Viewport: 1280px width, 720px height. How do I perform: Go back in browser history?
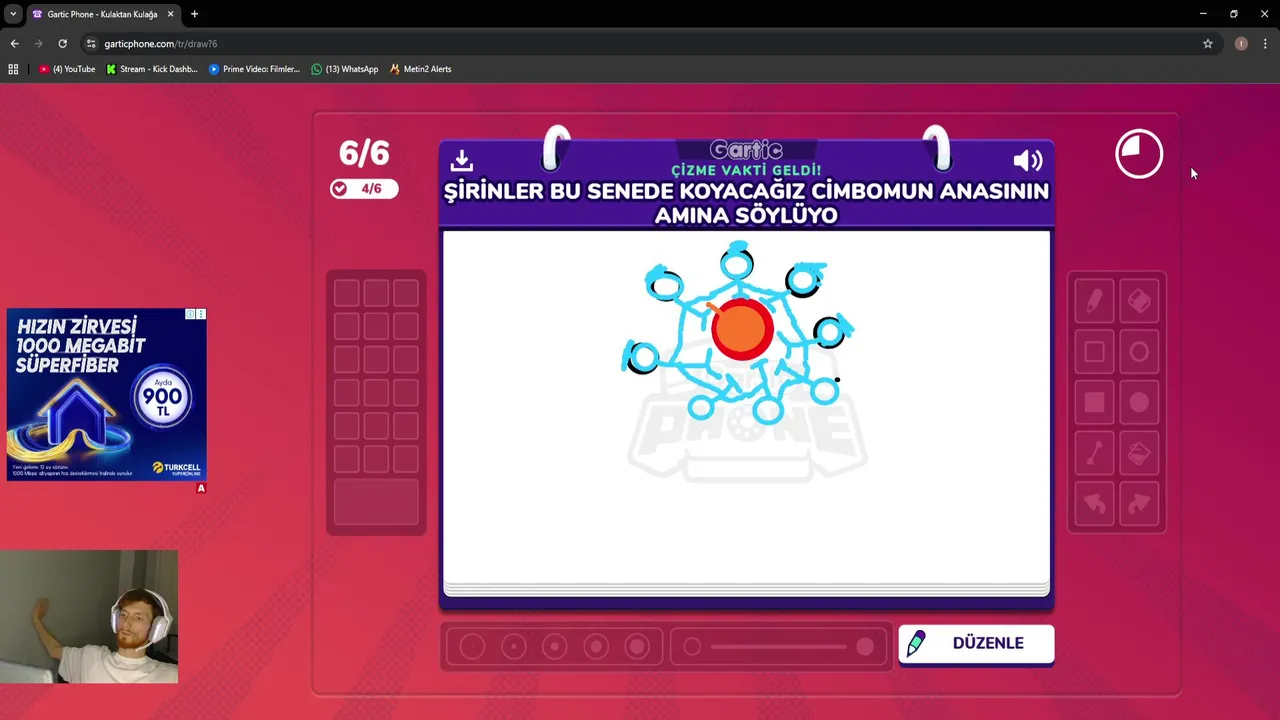pos(14,44)
